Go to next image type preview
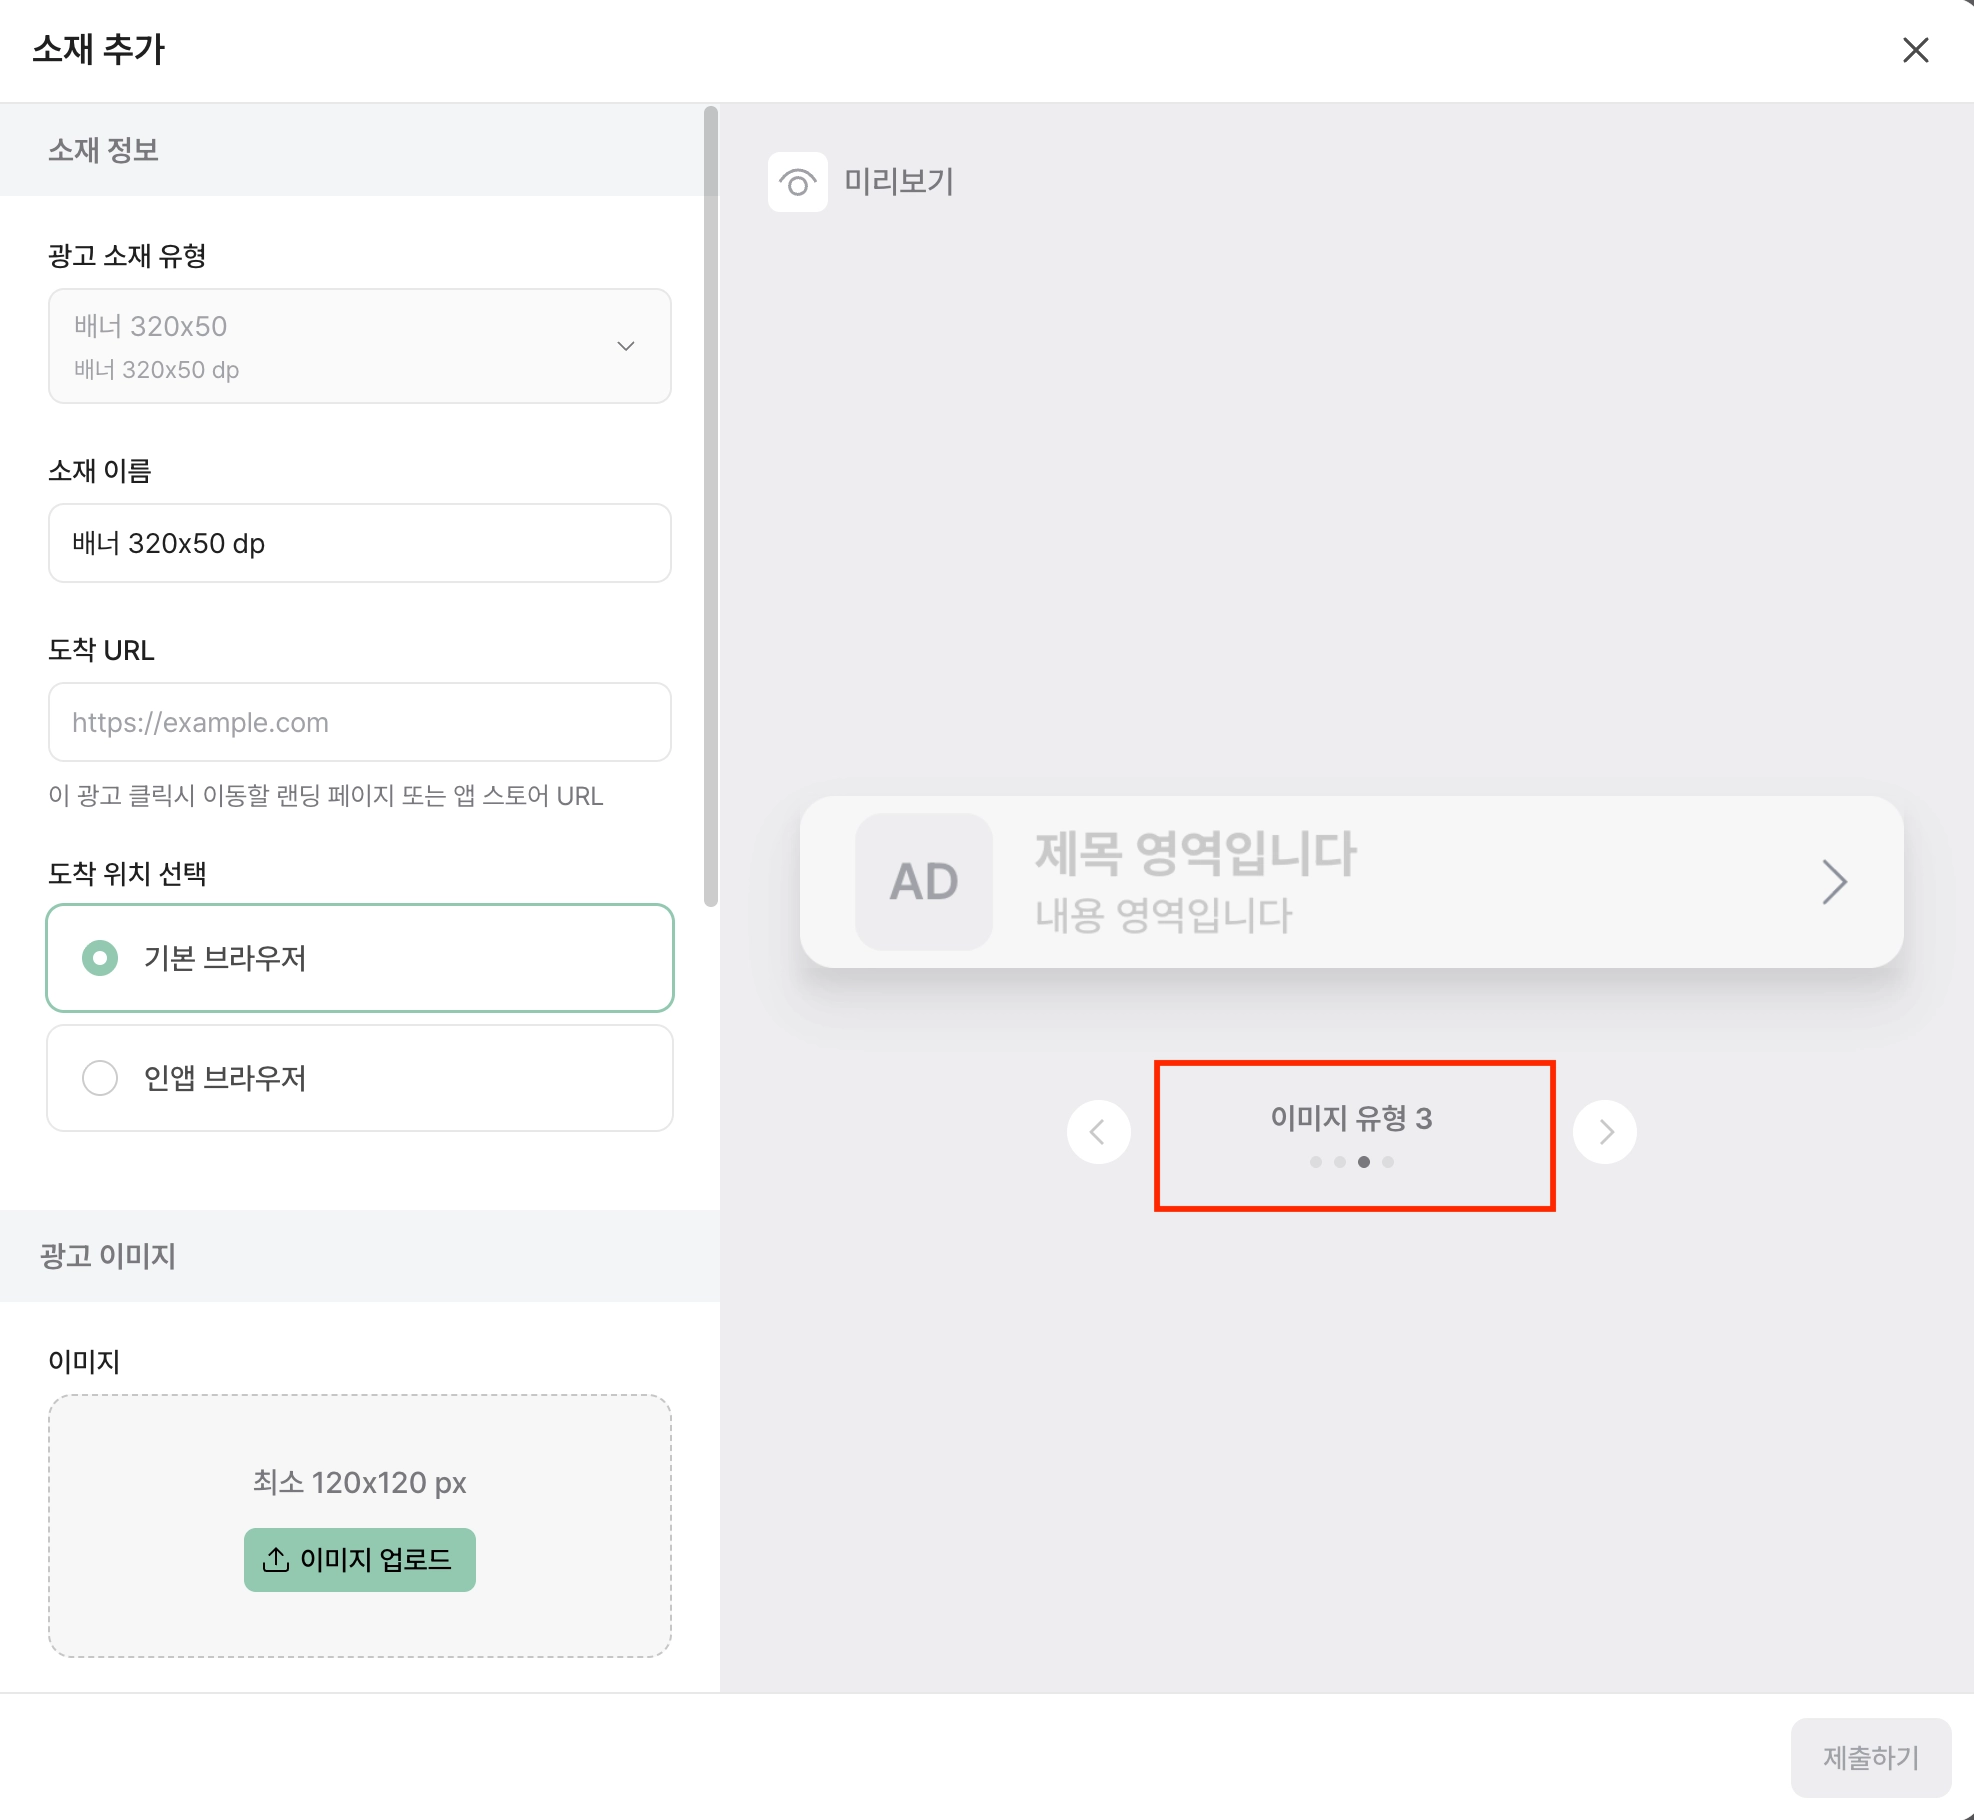Image resolution: width=1974 pixels, height=1820 pixels. coord(1605,1132)
